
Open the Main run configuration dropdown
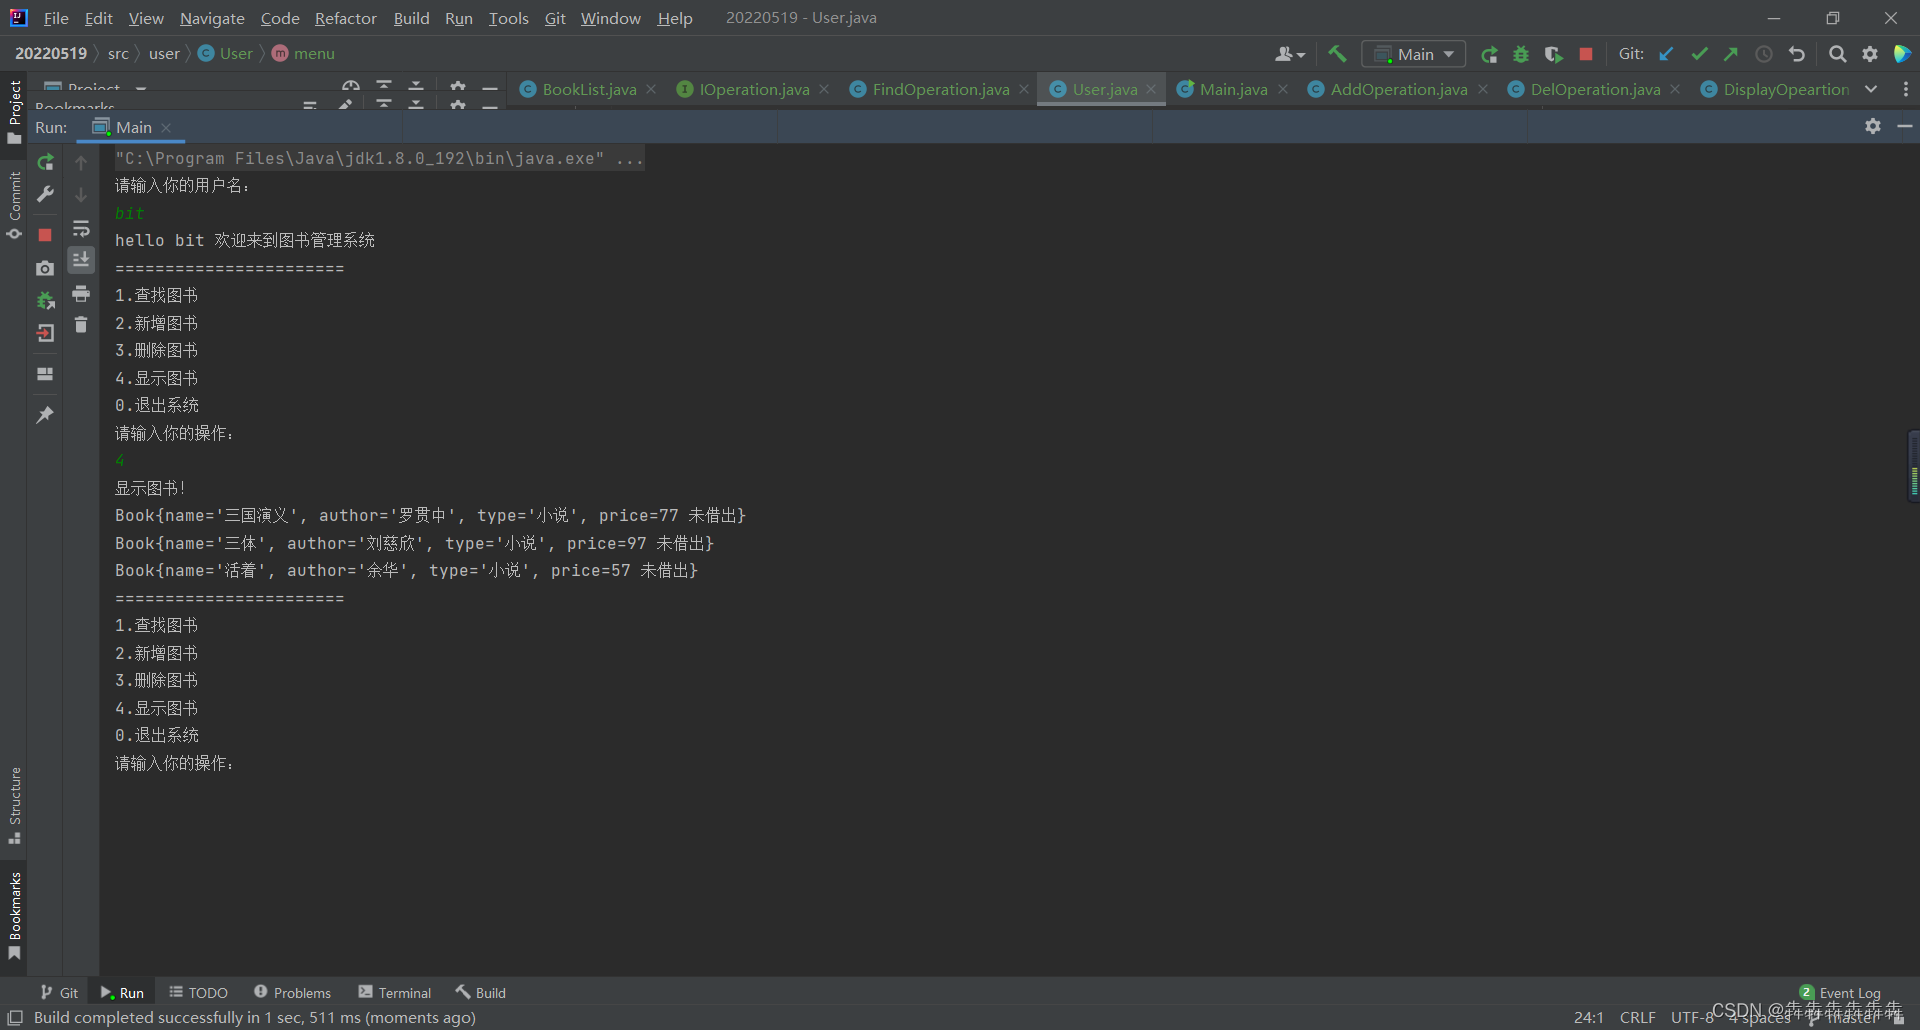[1414, 54]
